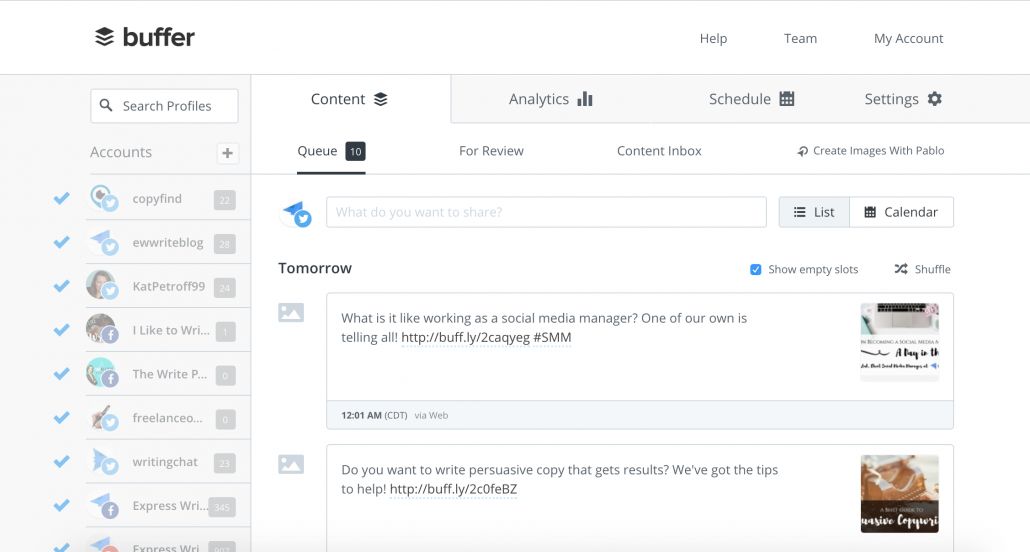Select the KatPetroff99 profile avatar

[102, 286]
